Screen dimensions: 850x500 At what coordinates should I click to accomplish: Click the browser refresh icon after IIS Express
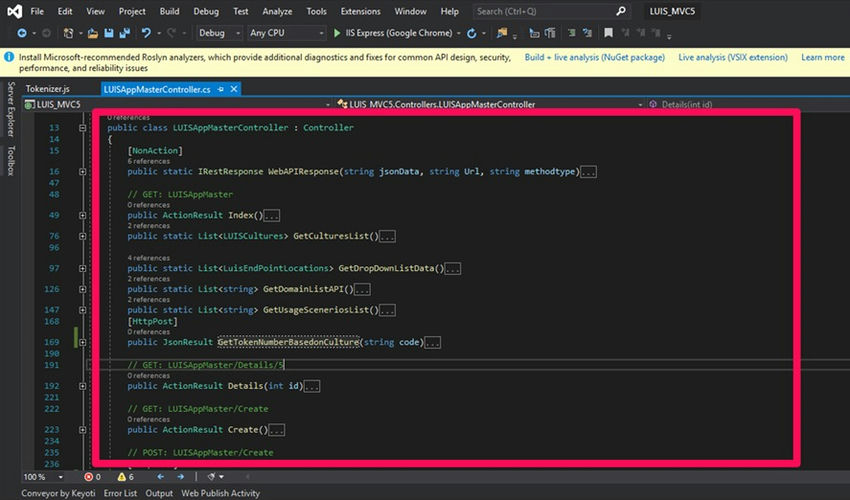(470, 33)
